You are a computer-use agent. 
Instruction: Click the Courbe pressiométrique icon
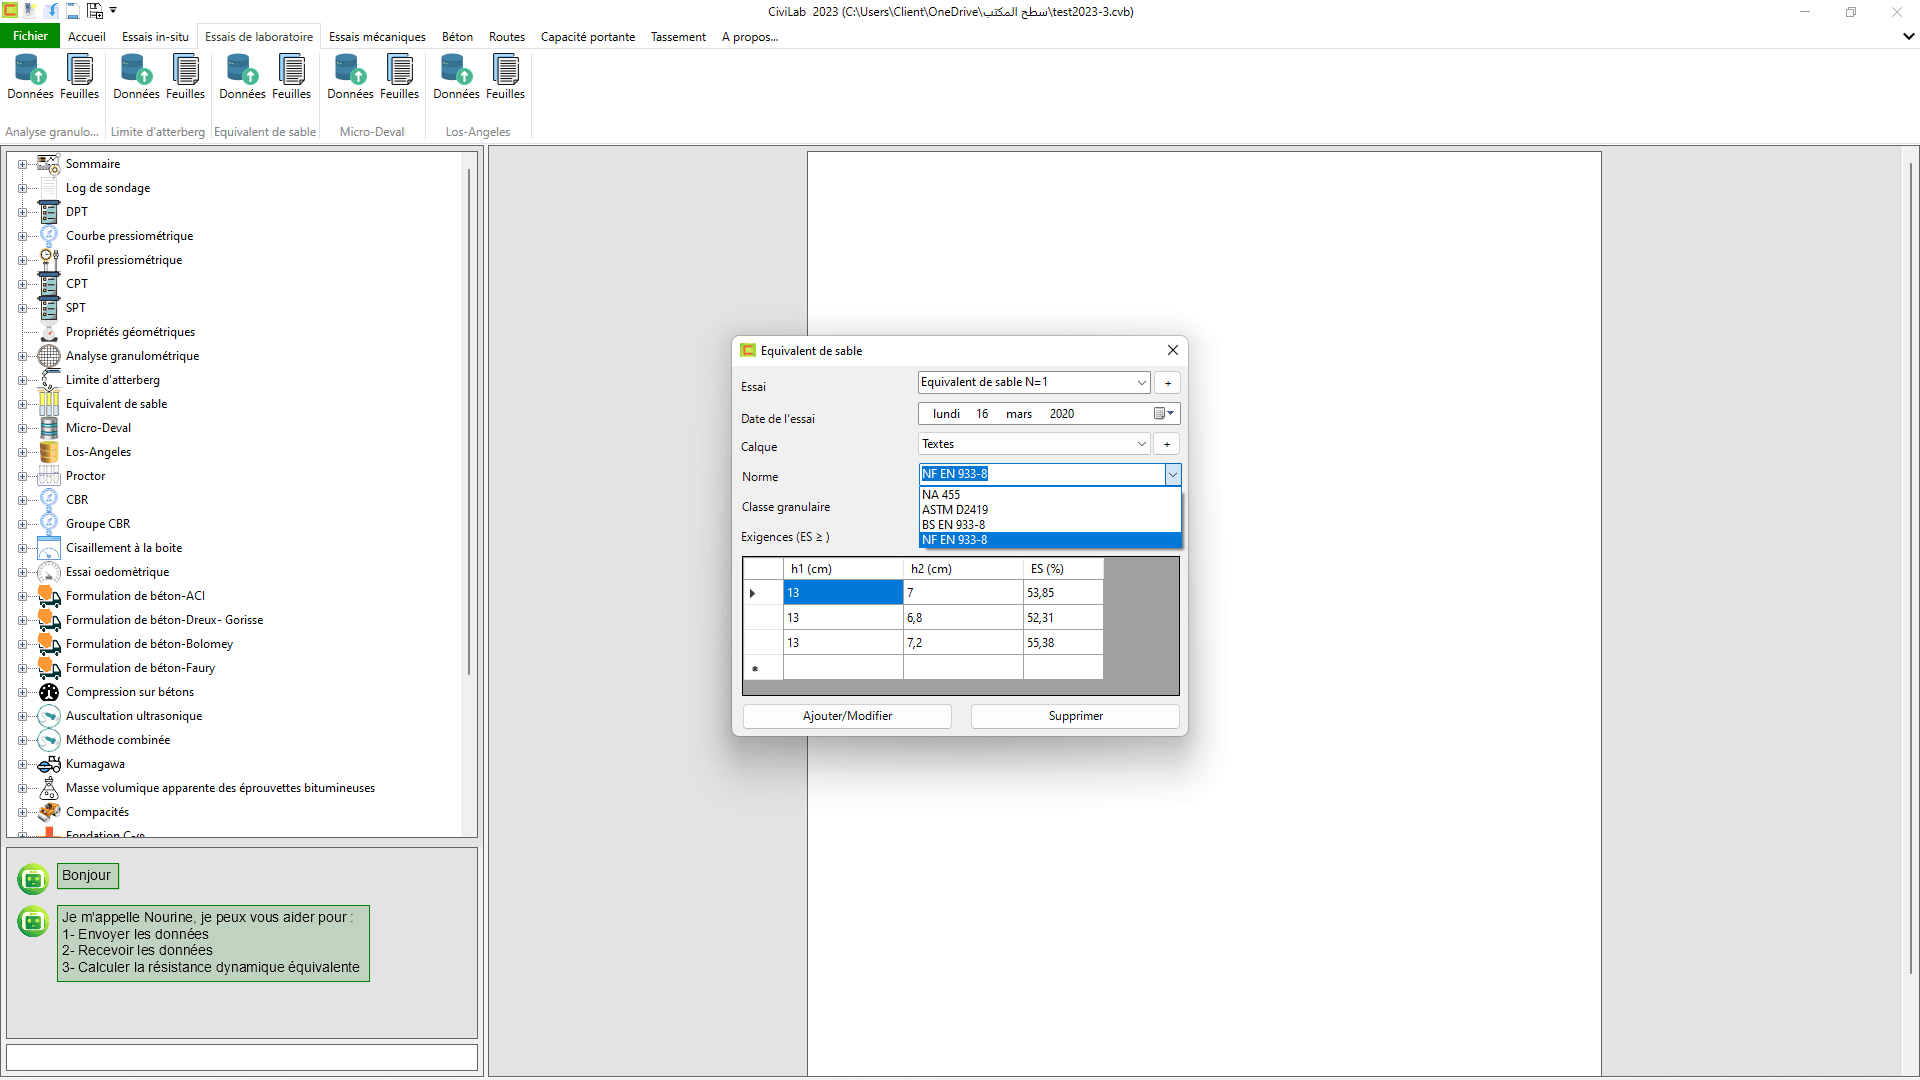click(x=49, y=236)
